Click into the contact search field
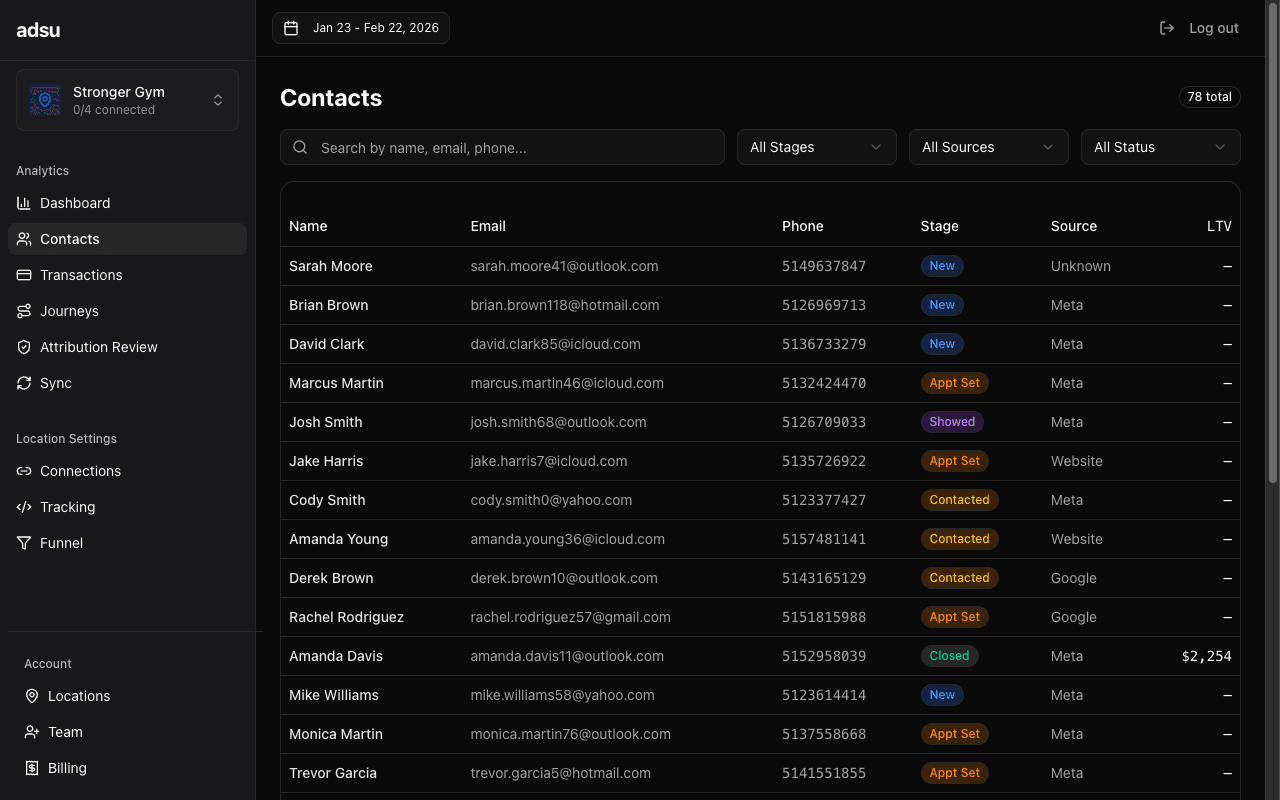The width and height of the screenshot is (1280, 800). click(x=502, y=147)
